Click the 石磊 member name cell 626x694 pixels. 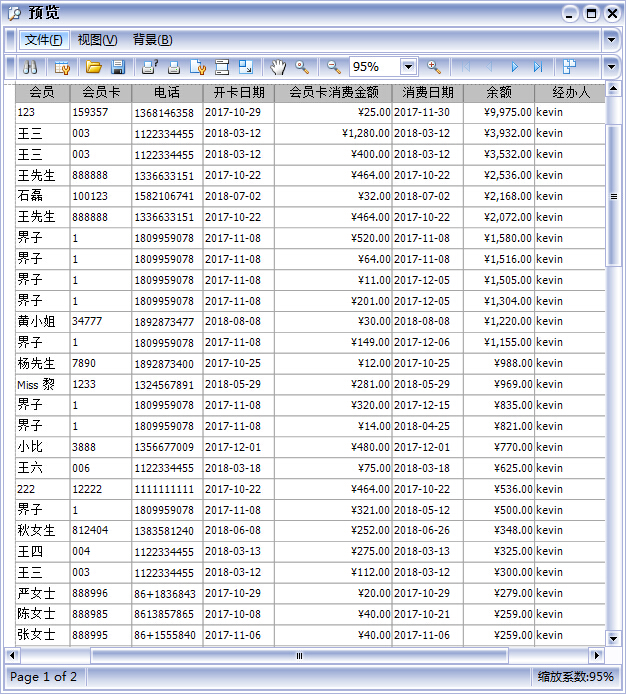(30, 196)
